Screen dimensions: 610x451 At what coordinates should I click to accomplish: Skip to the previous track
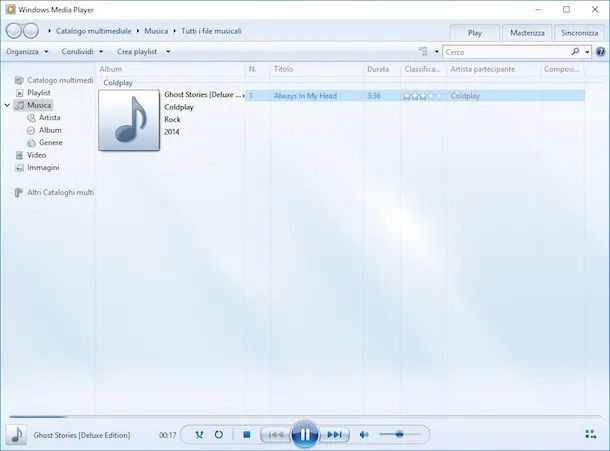click(276, 435)
